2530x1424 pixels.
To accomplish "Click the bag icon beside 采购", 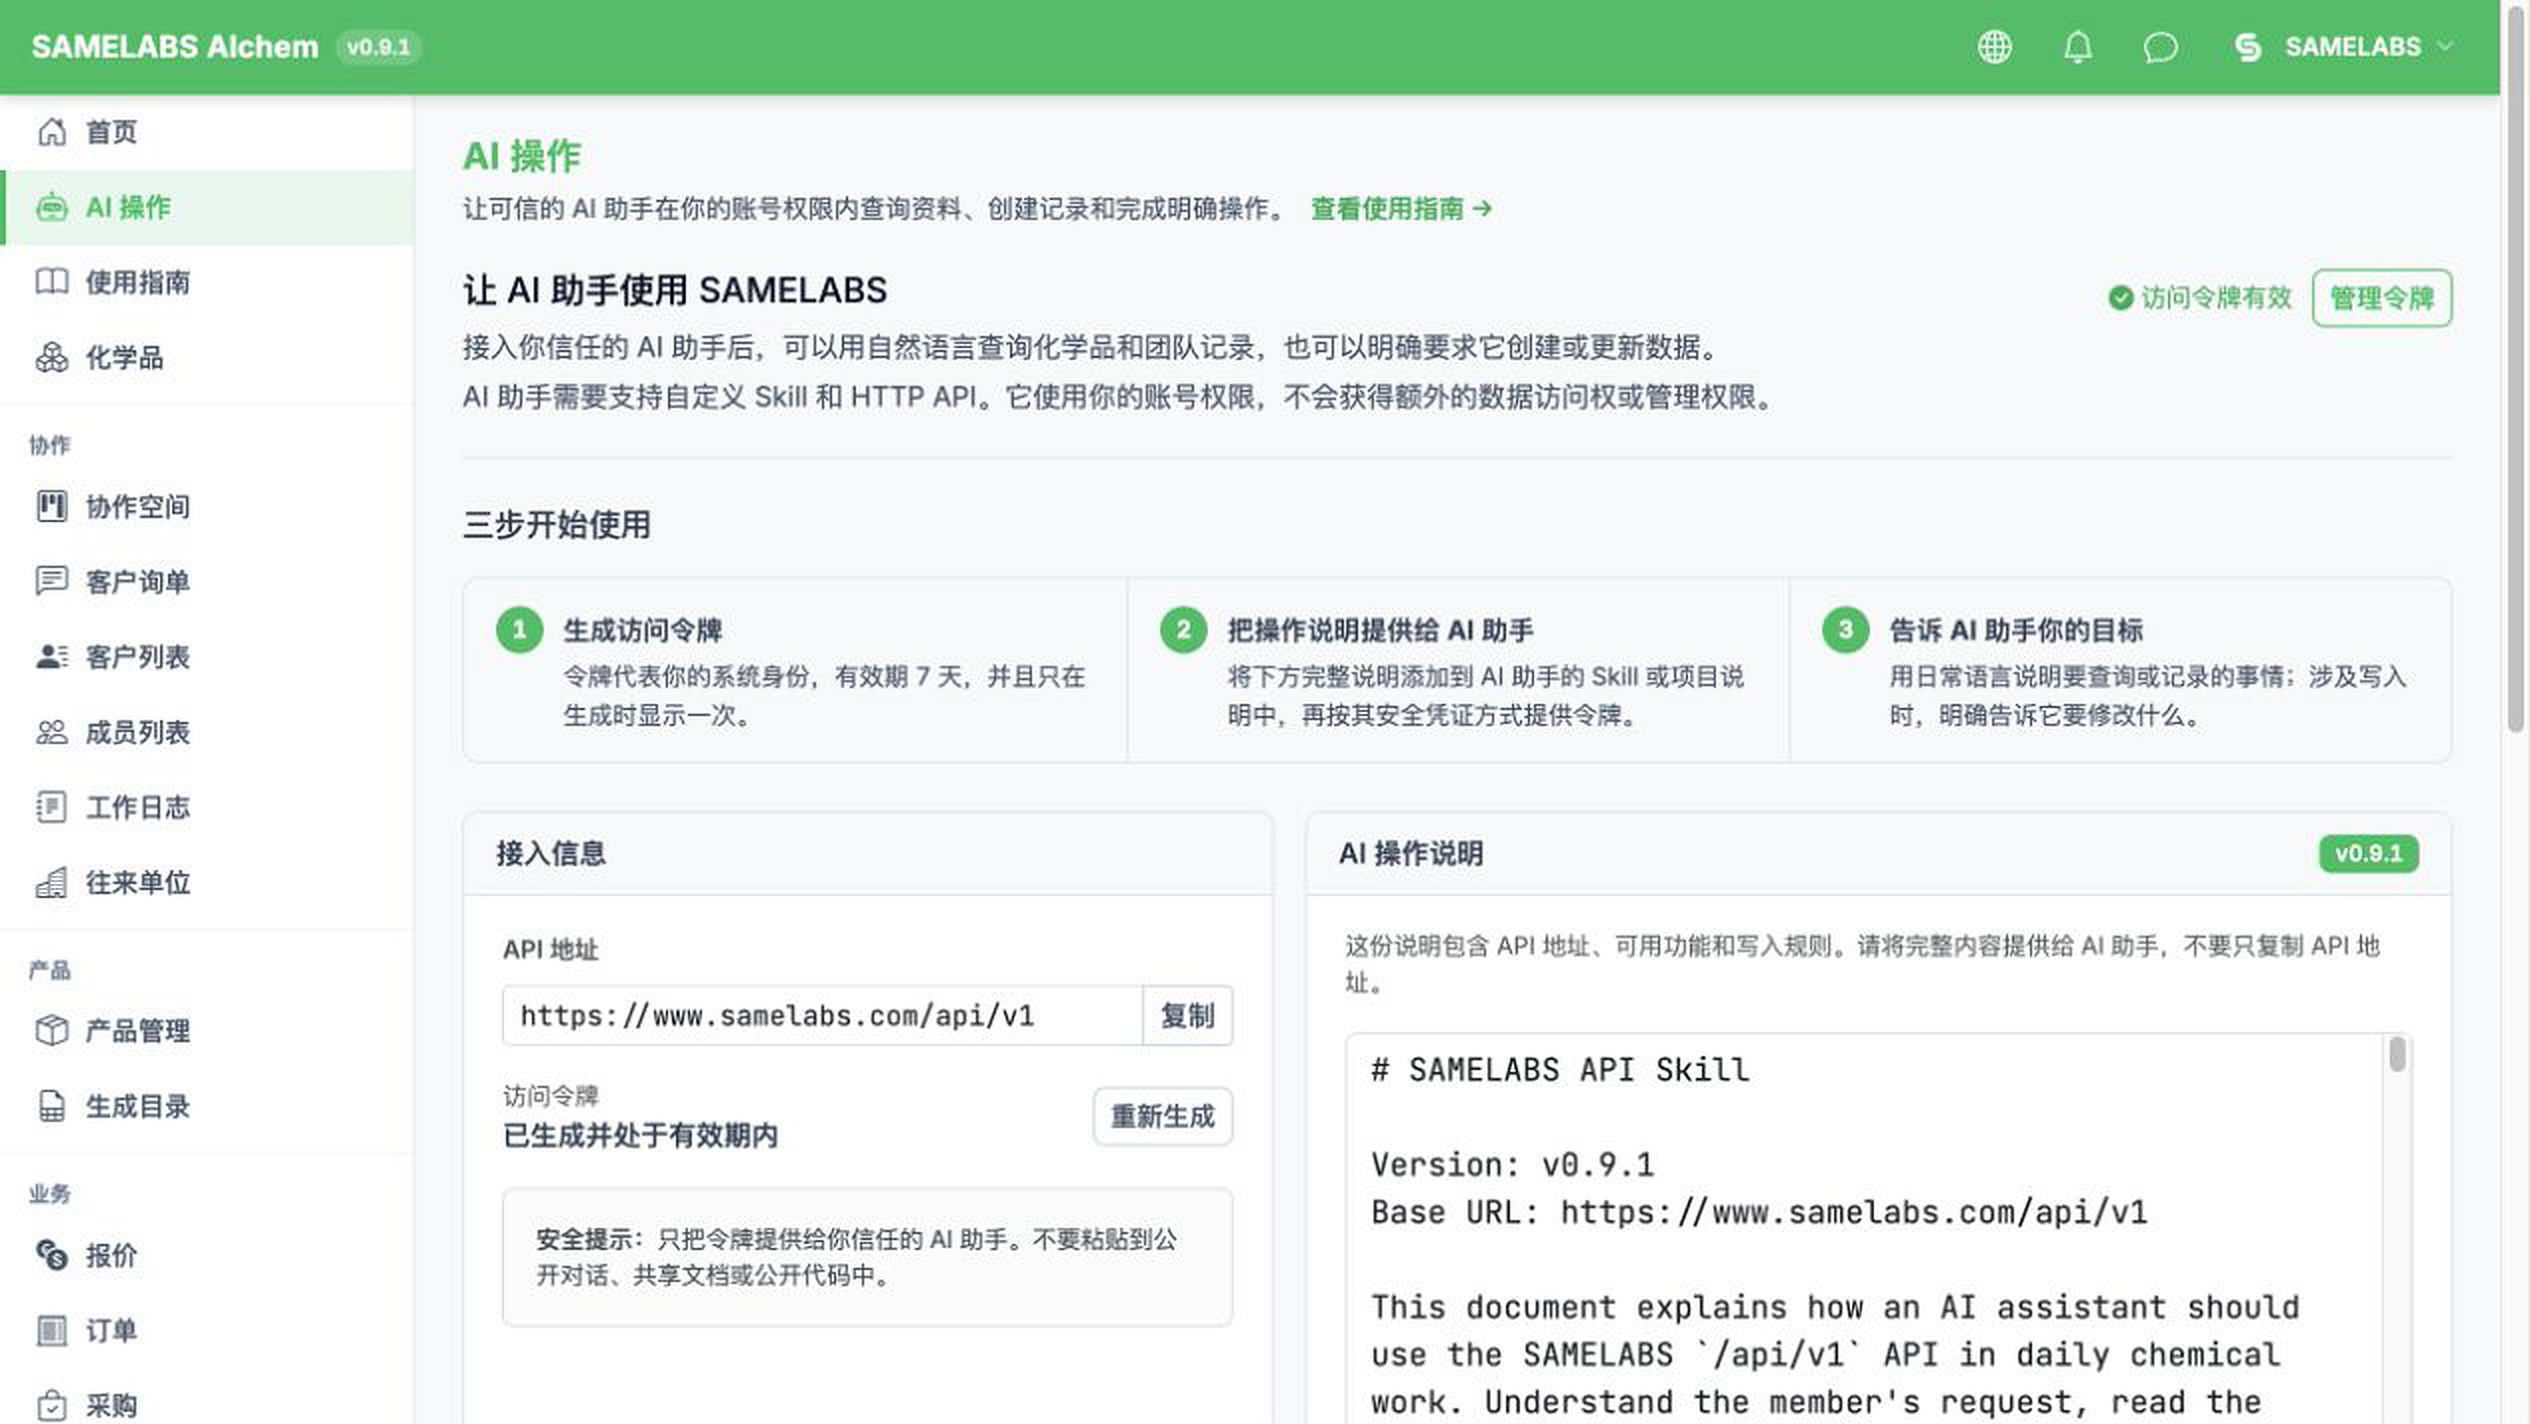I will 52,1405.
